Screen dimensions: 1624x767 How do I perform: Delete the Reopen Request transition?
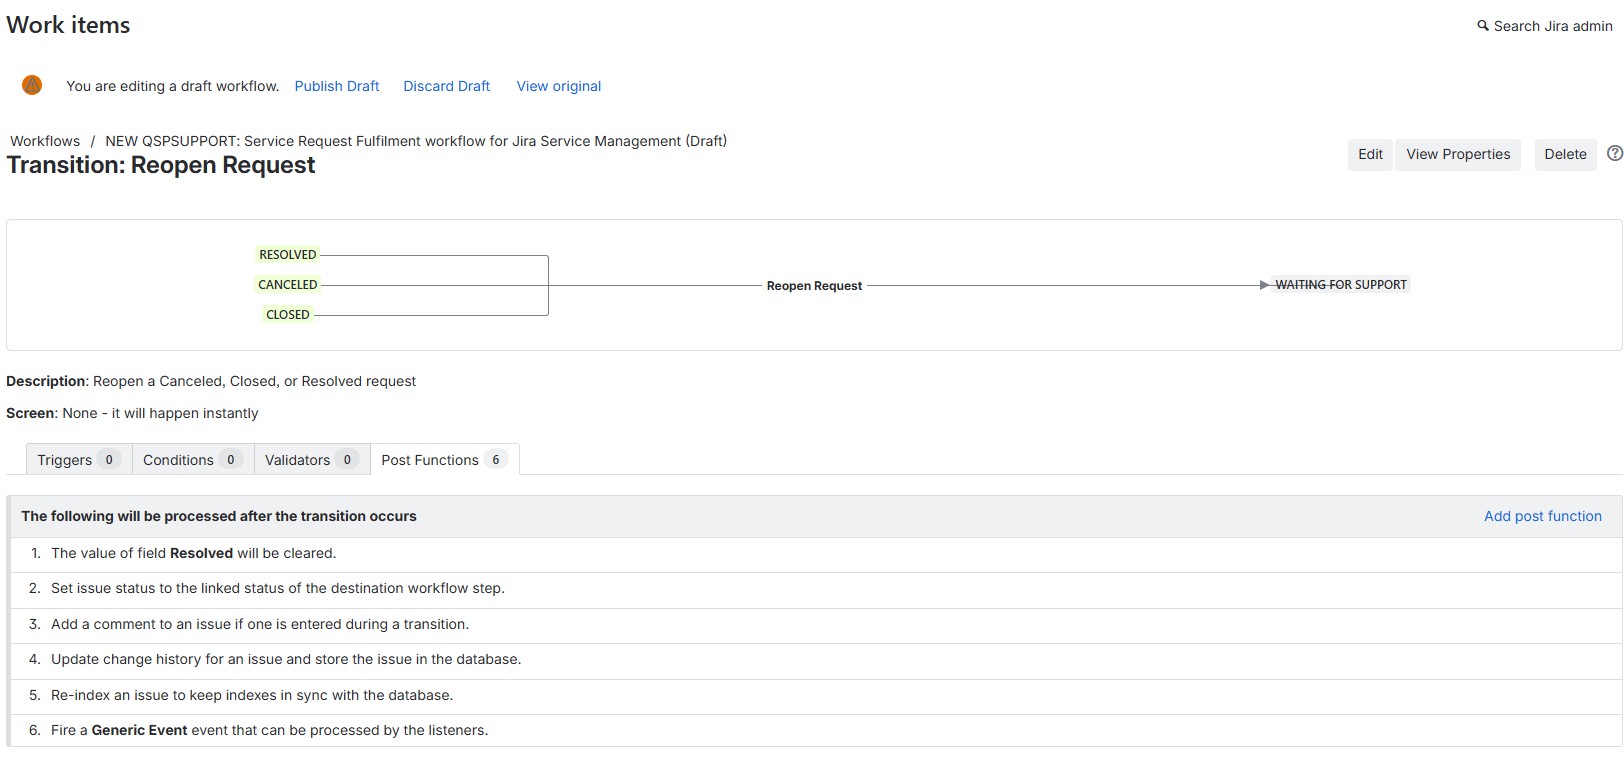coord(1565,154)
